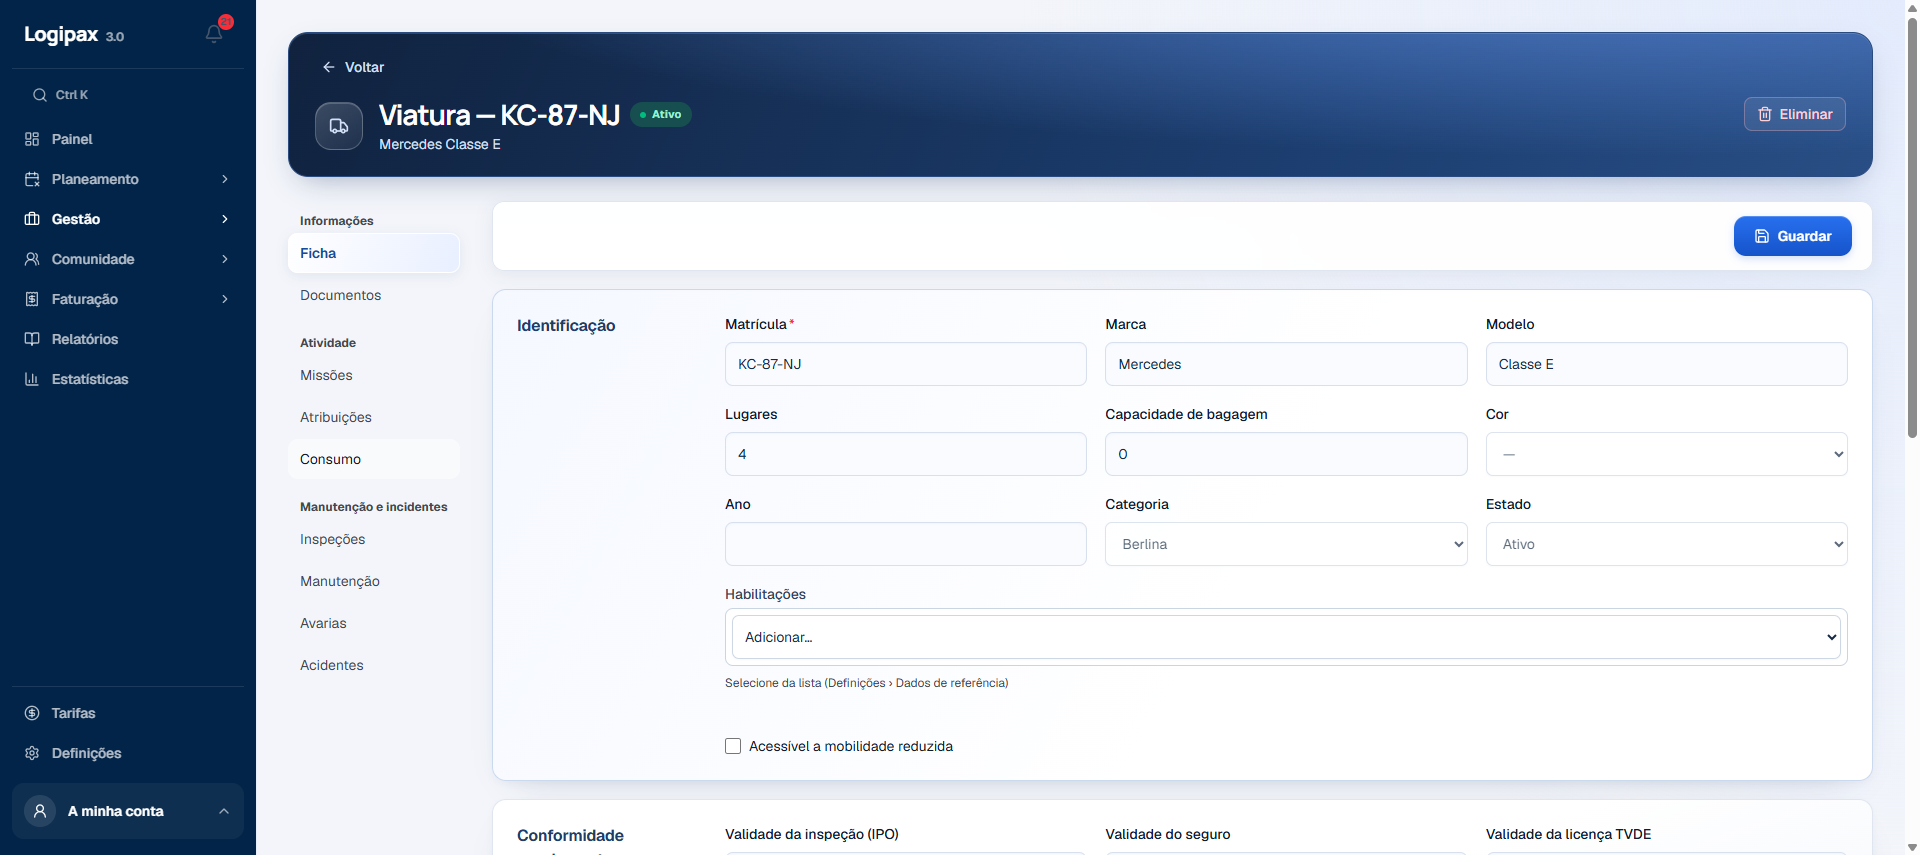This screenshot has width=1920, height=855.
Task: Expand the Comunidade submenu chevron
Action: pos(225,259)
